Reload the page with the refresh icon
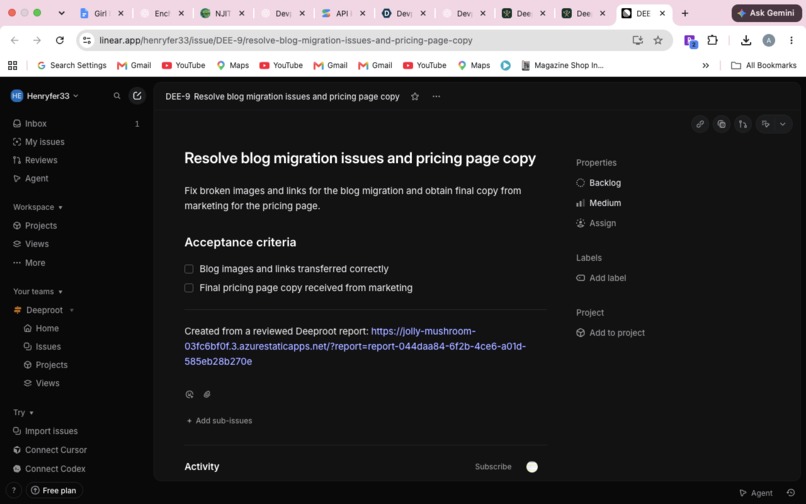Image resolution: width=806 pixels, height=504 pixels. click(60, 40)
